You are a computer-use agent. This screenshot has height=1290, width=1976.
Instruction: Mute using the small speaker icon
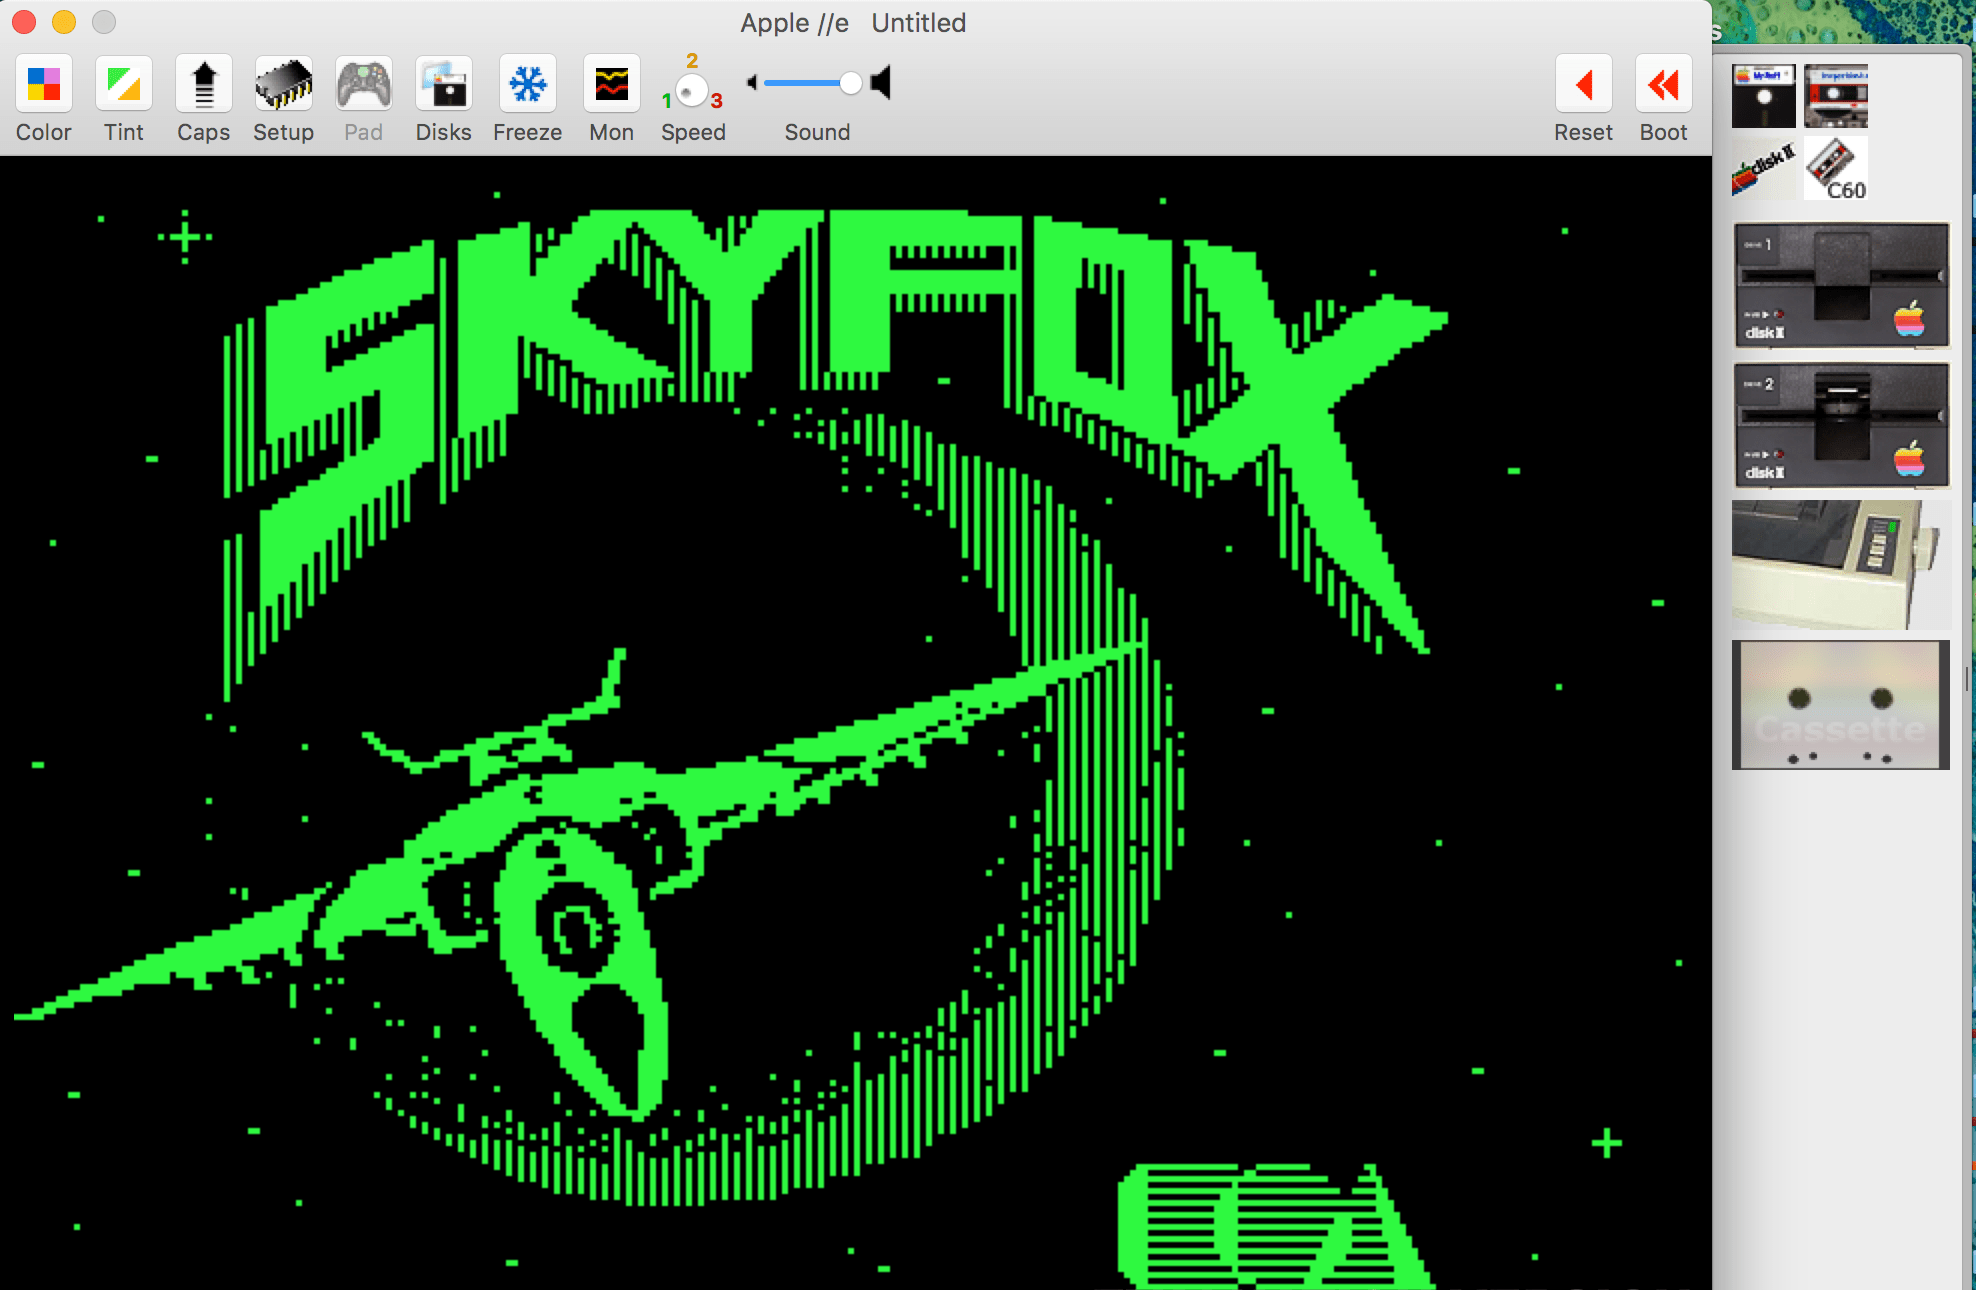tap(752, 83)
